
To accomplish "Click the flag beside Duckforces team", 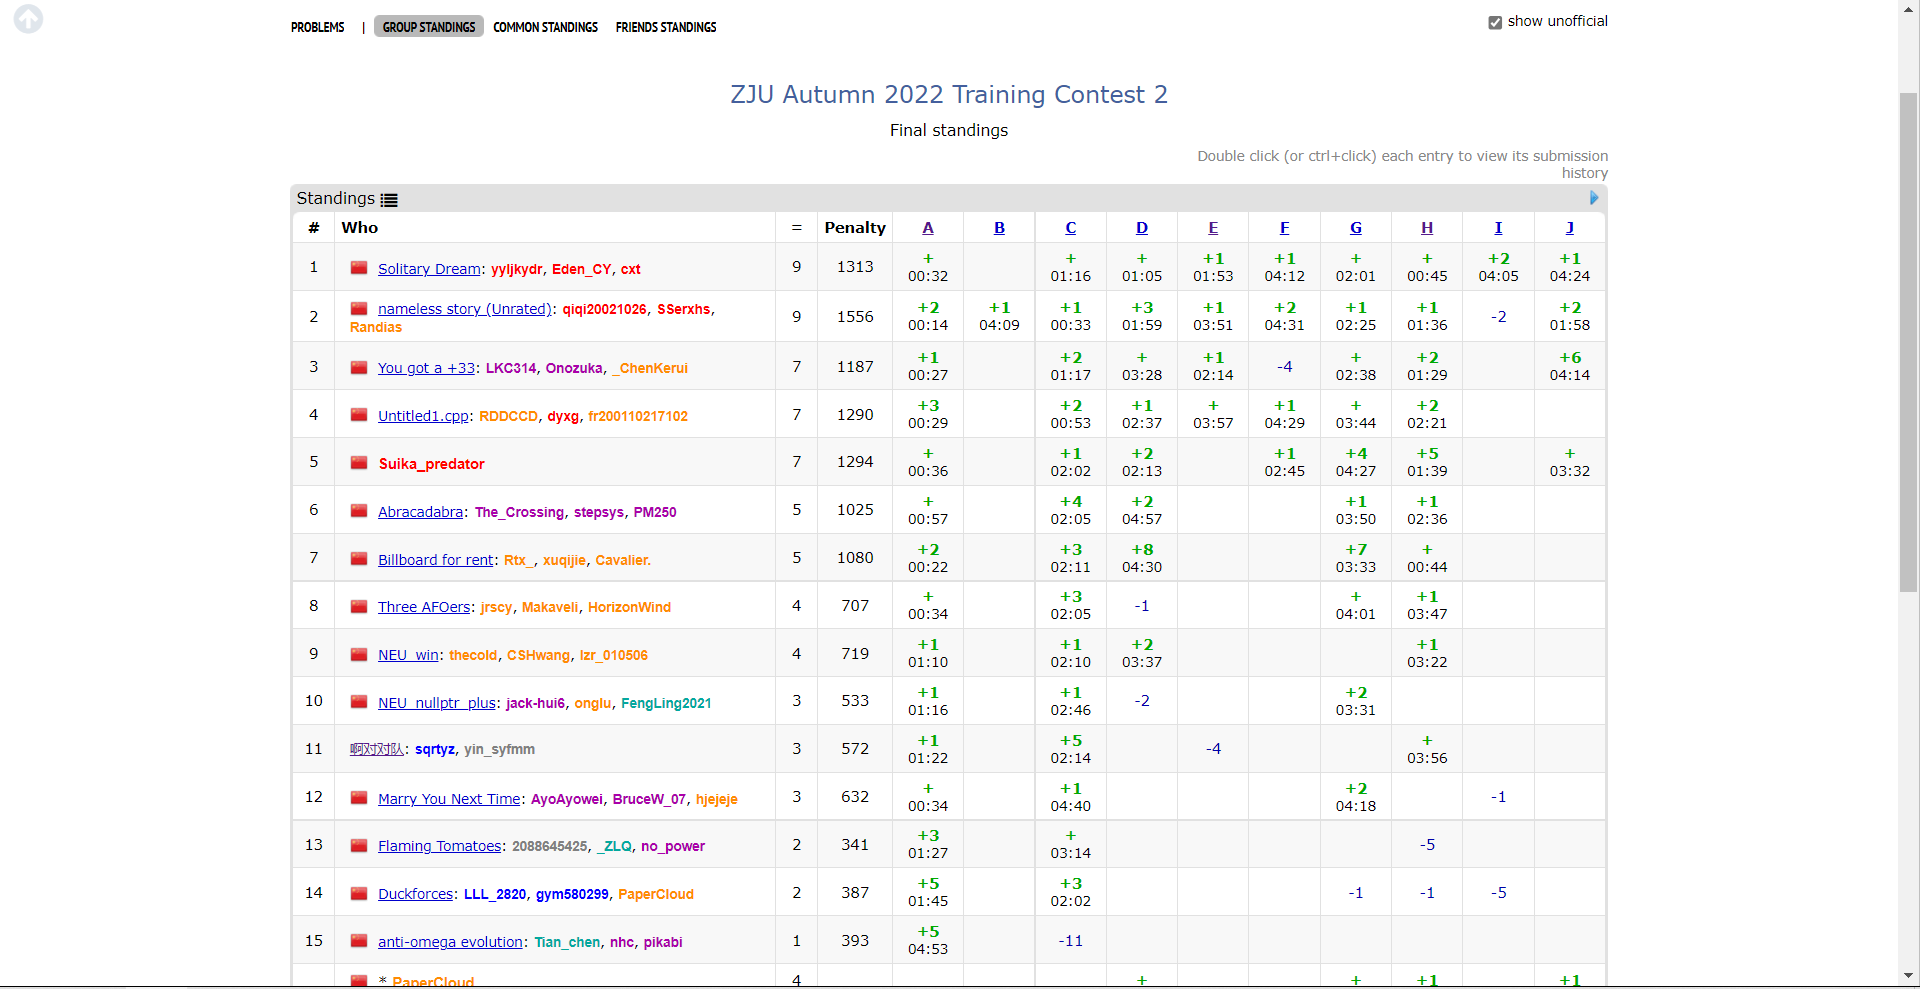I will pyautogui.click(x=359, y=894).
